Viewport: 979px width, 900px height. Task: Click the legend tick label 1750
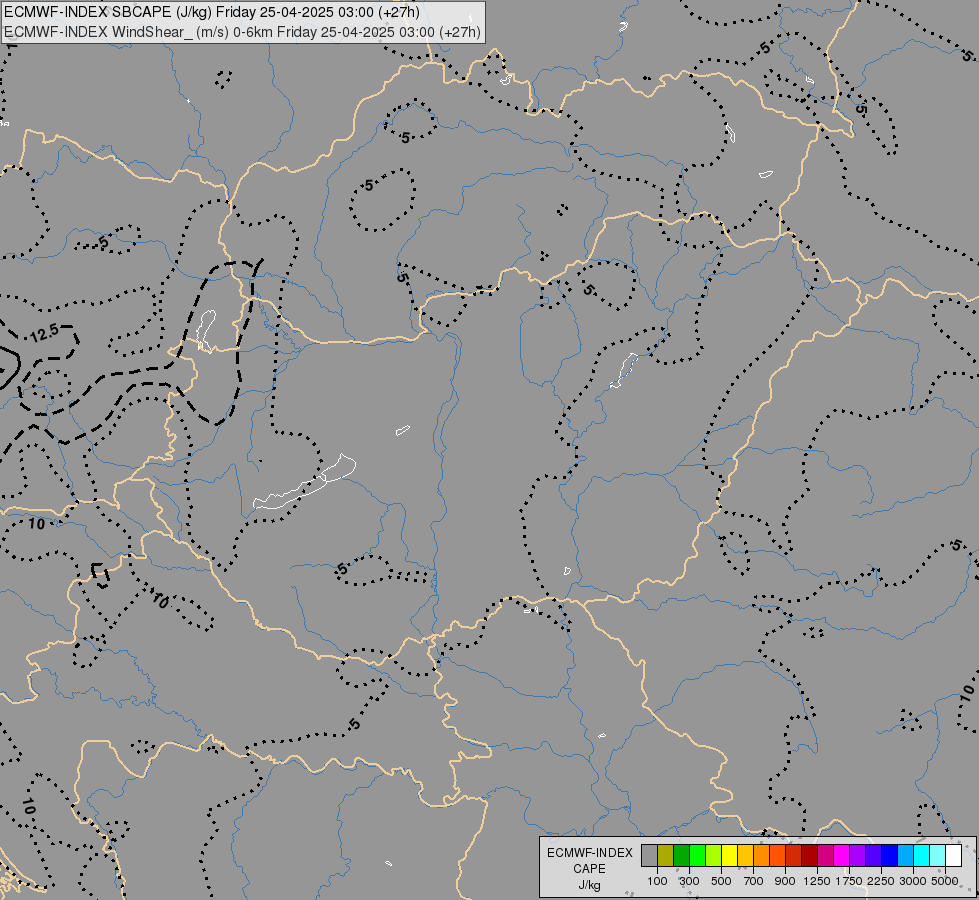[x=849, y=881]
